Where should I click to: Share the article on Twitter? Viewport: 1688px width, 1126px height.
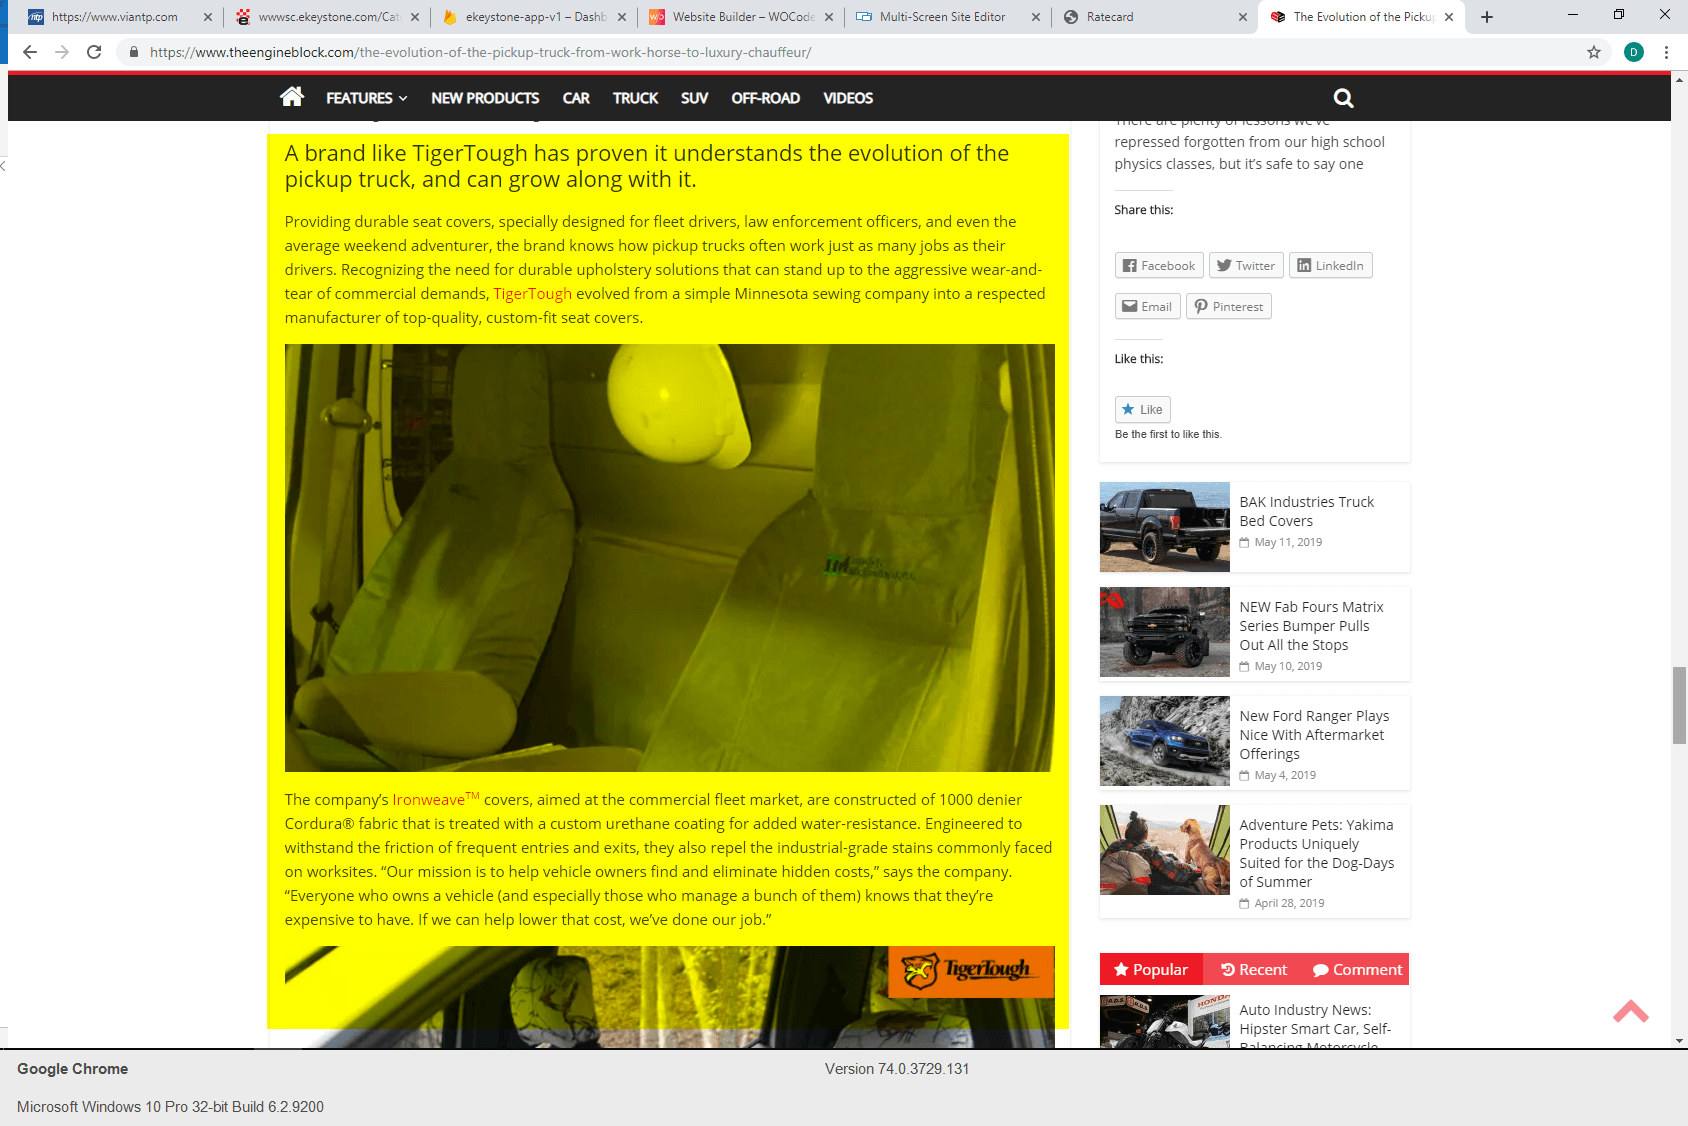1246,265
